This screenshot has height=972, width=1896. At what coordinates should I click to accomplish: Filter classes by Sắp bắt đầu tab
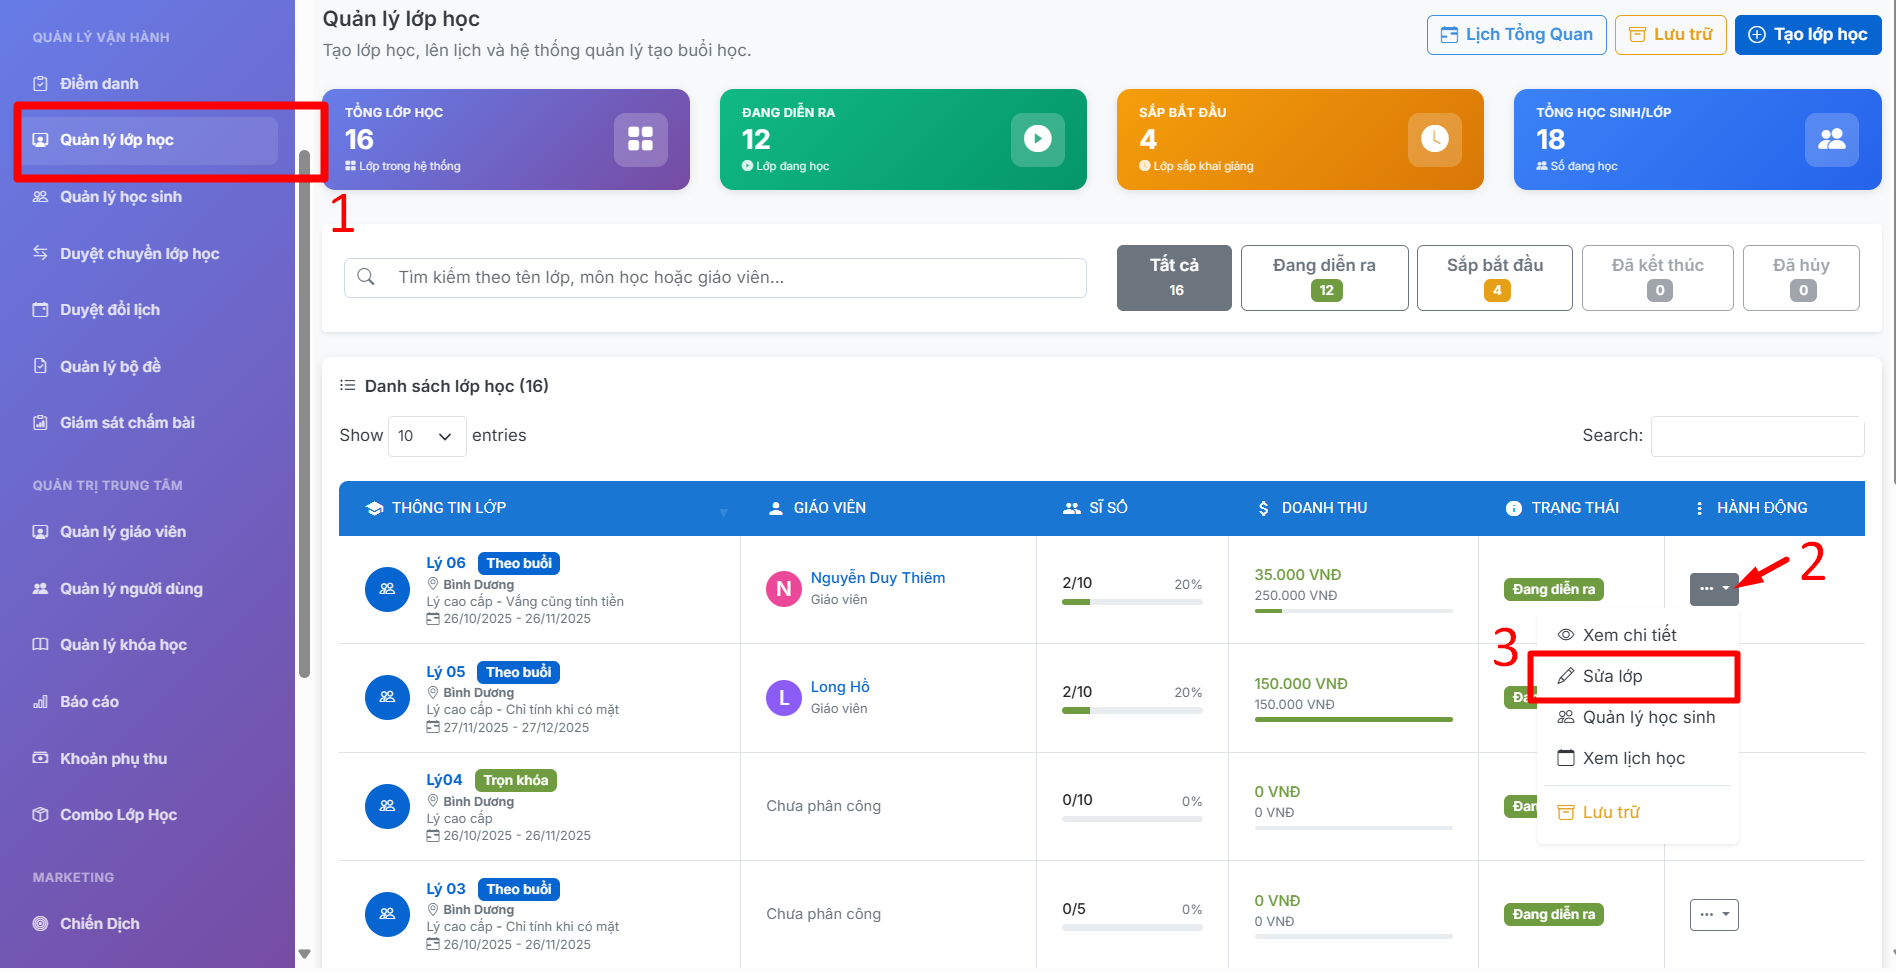point(1494,278)
